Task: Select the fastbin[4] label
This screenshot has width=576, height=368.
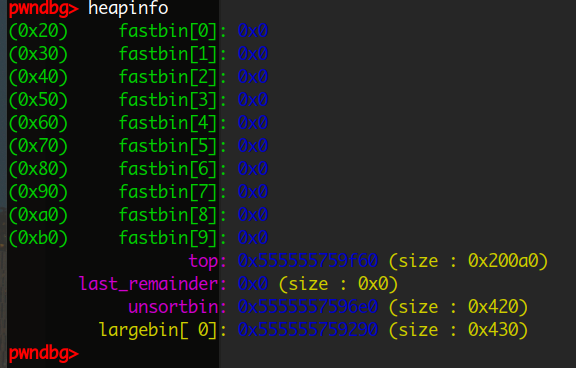Action: click(168, 123)
